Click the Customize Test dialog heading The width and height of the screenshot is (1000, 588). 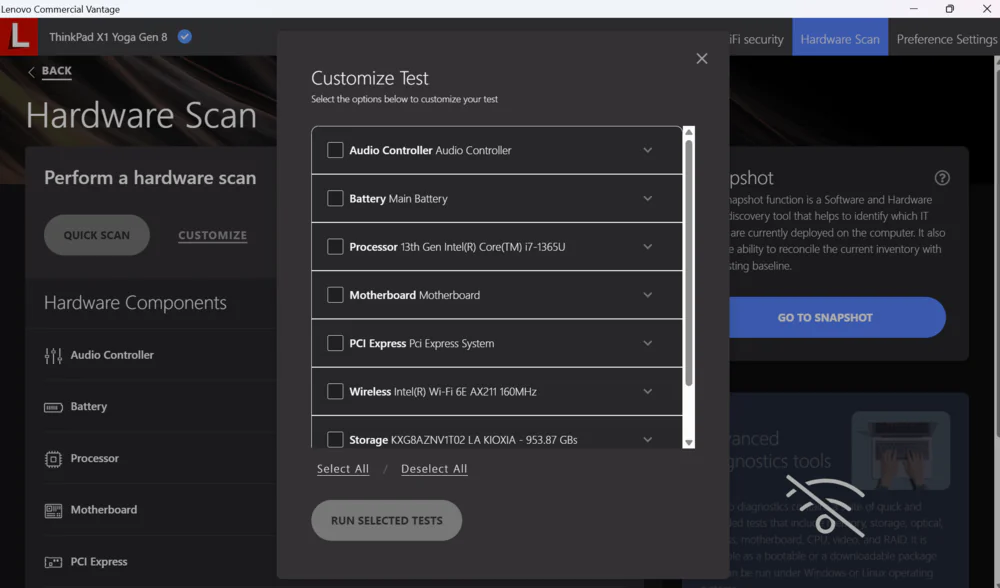tap(370, 78)
